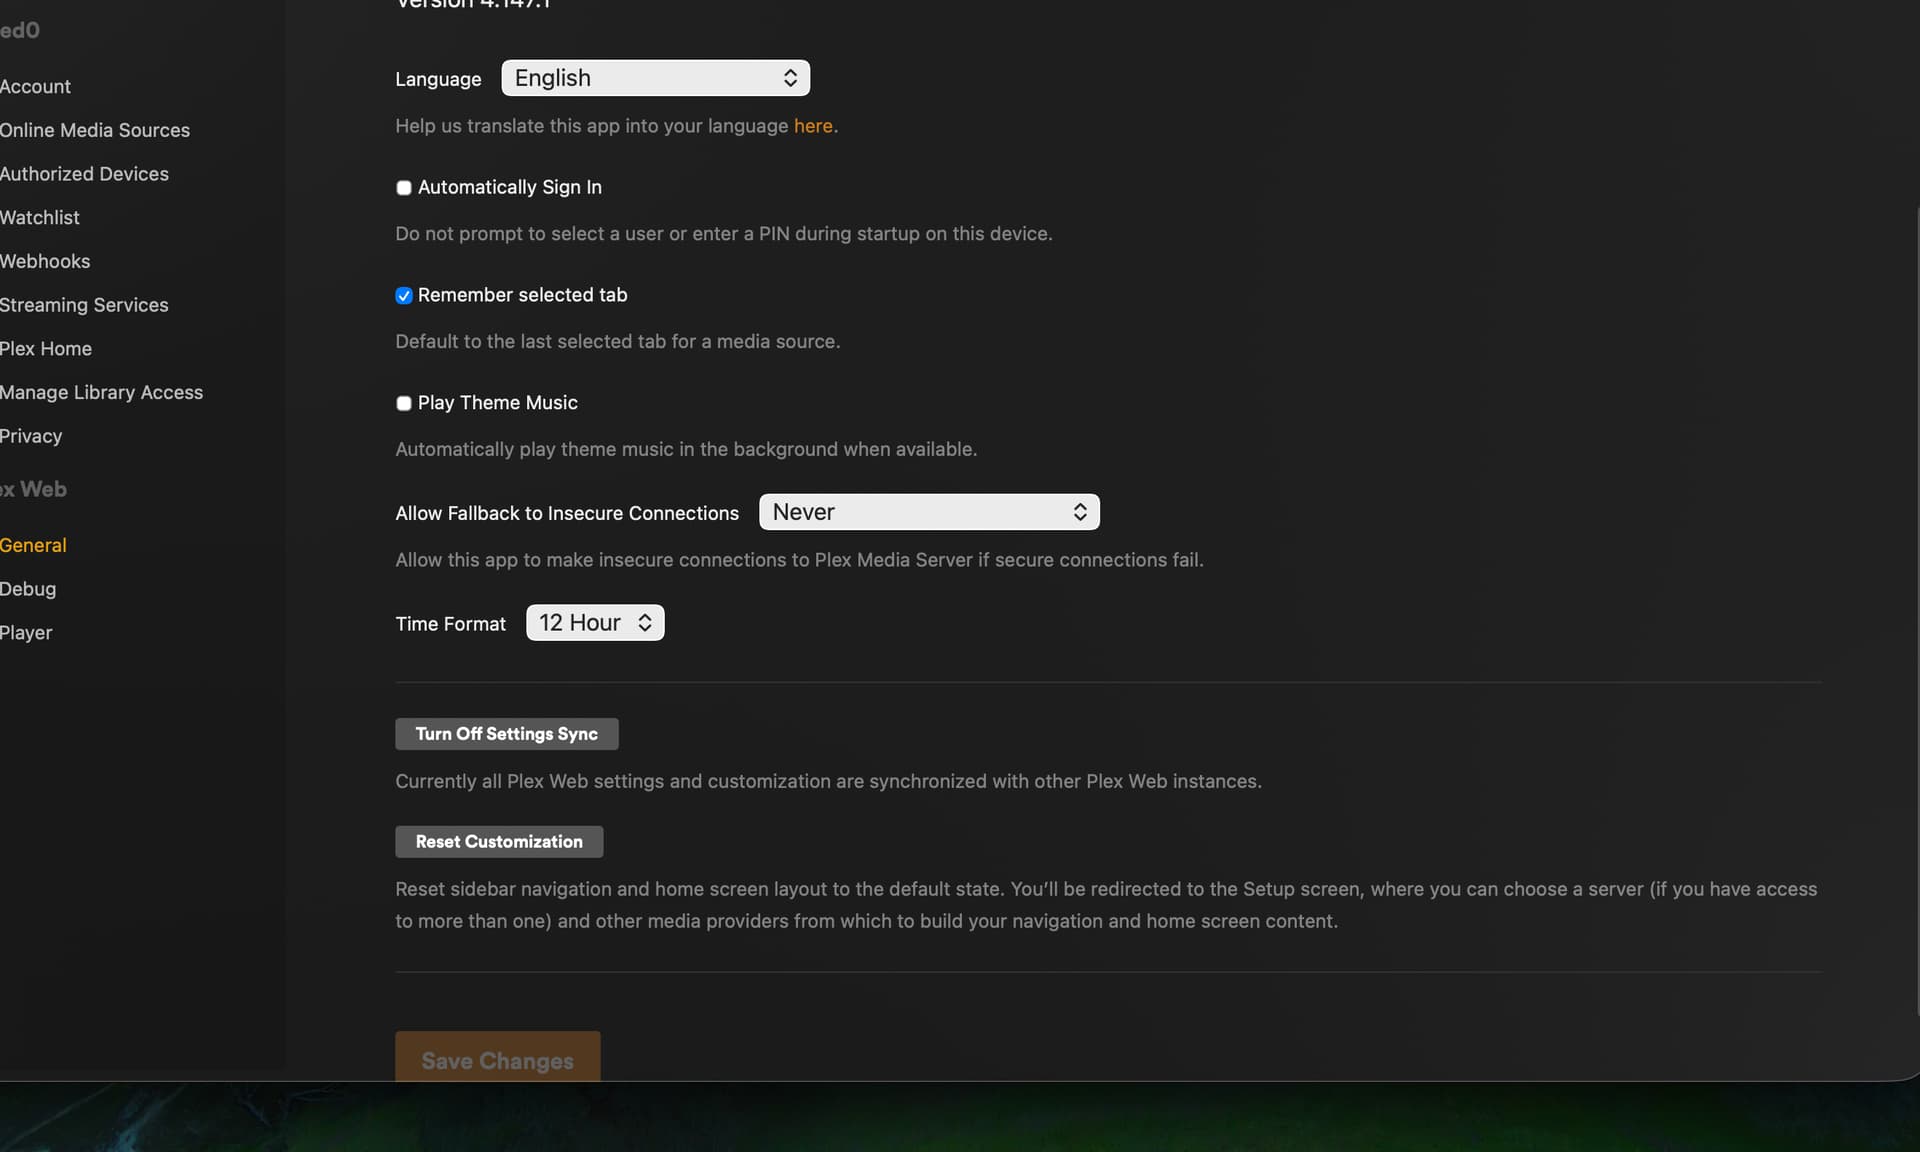Viewport: 1920px width, 1152px height.
Task: Click Reset Customization button
Action: 499,842
